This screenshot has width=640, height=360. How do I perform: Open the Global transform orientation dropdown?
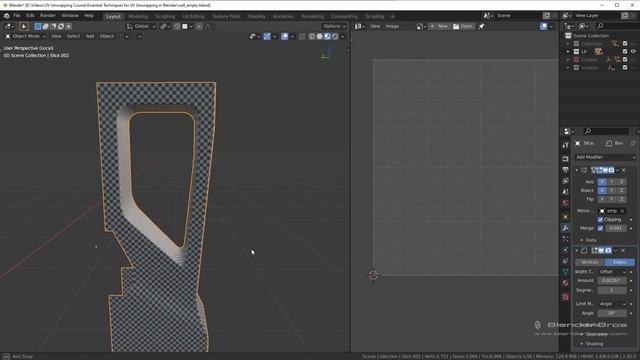tap(141, 26)
